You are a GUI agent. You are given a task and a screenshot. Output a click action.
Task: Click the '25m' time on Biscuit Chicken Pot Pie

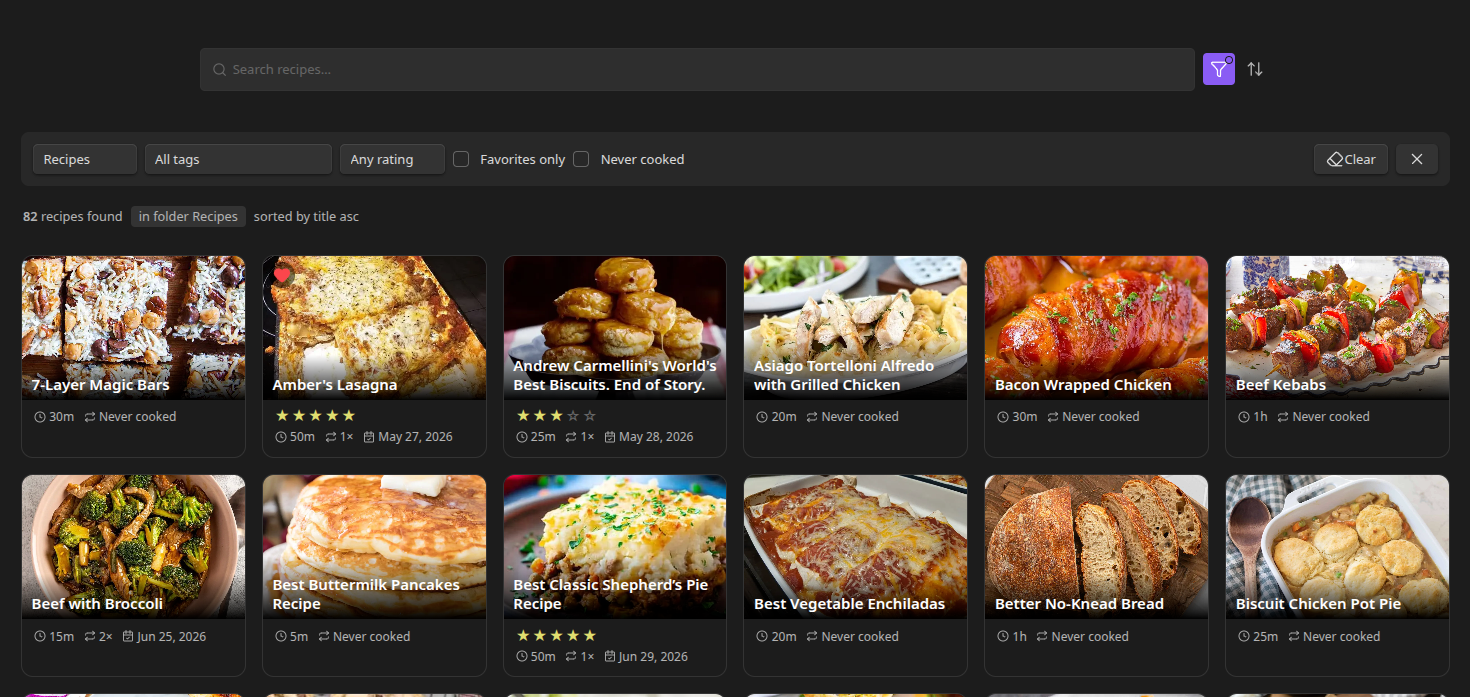click(1266, 636)
